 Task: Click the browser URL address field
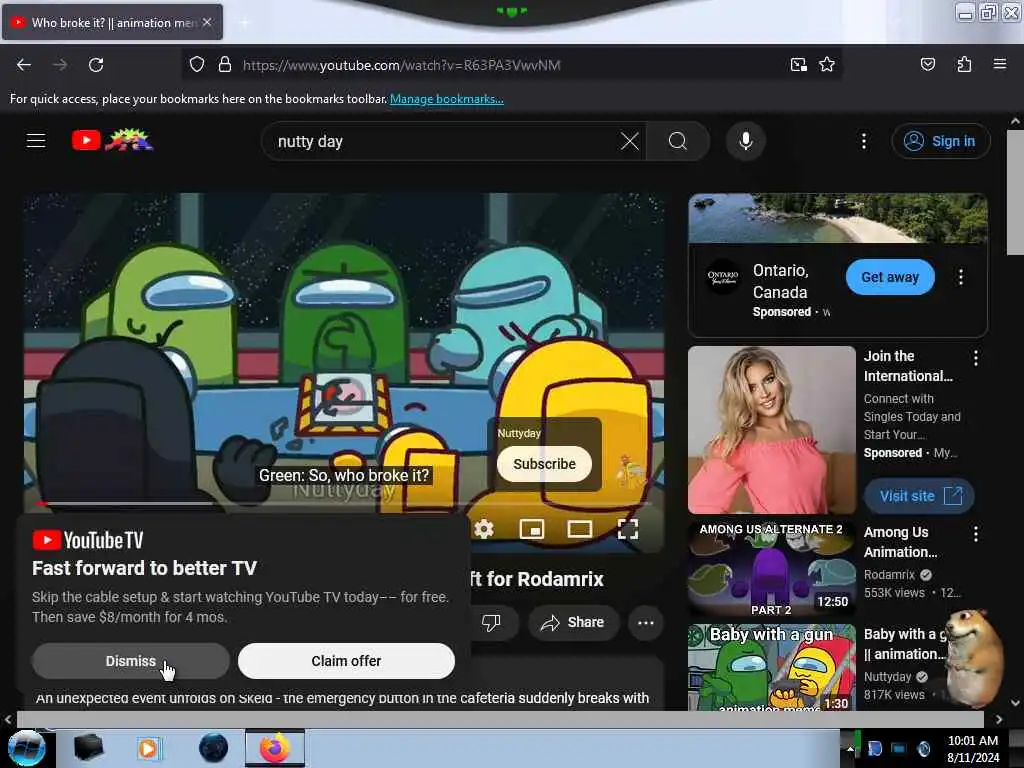tap(509, 65)
